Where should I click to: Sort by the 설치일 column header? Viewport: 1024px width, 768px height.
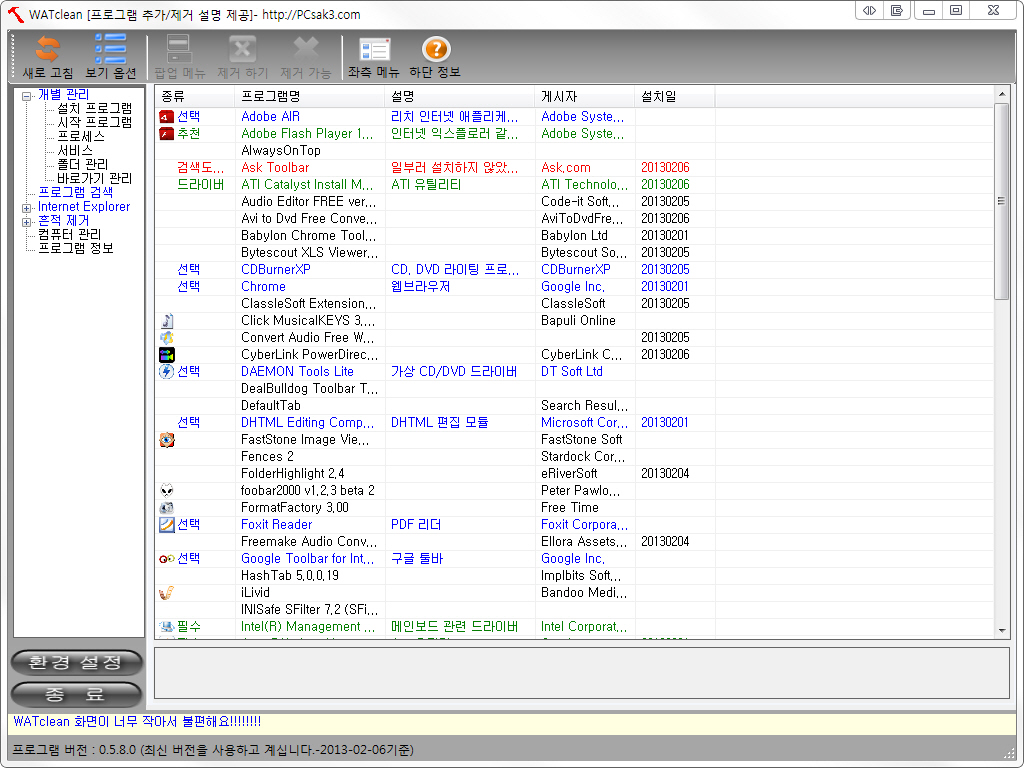point(675,97)
